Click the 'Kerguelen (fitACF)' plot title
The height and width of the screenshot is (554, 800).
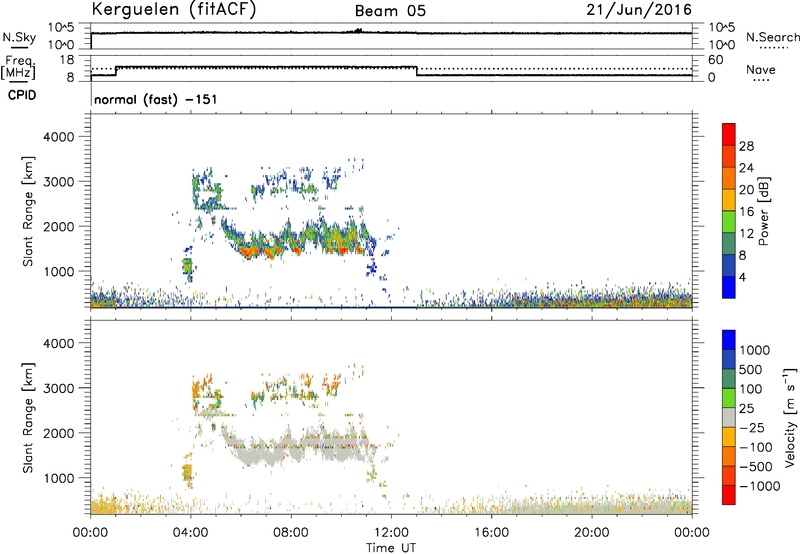pyautogui.click(x=173, y=10)
